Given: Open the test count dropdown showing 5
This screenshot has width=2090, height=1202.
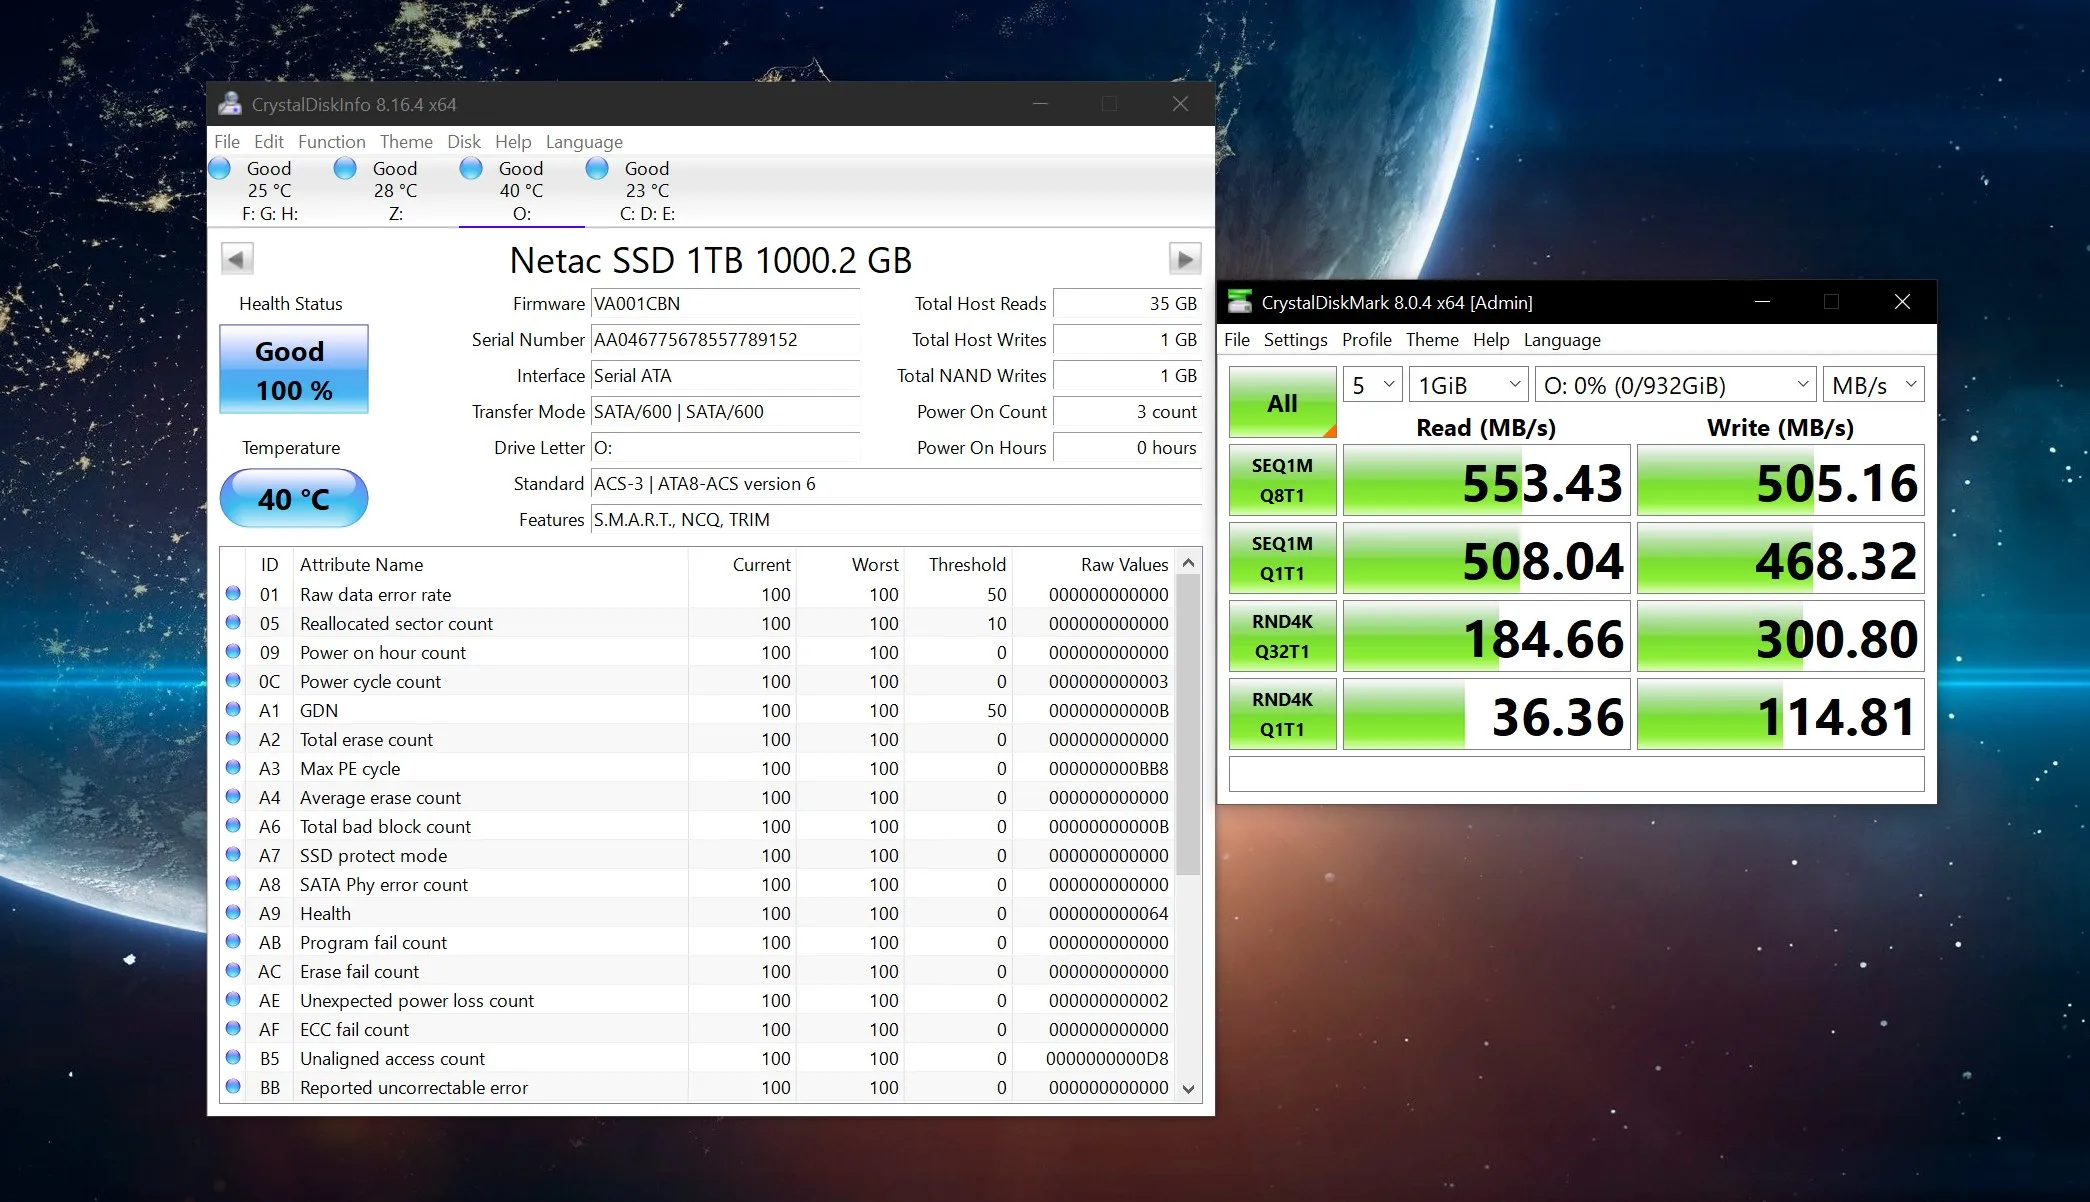Looking at the screenshot, I should pos(1372,385).
